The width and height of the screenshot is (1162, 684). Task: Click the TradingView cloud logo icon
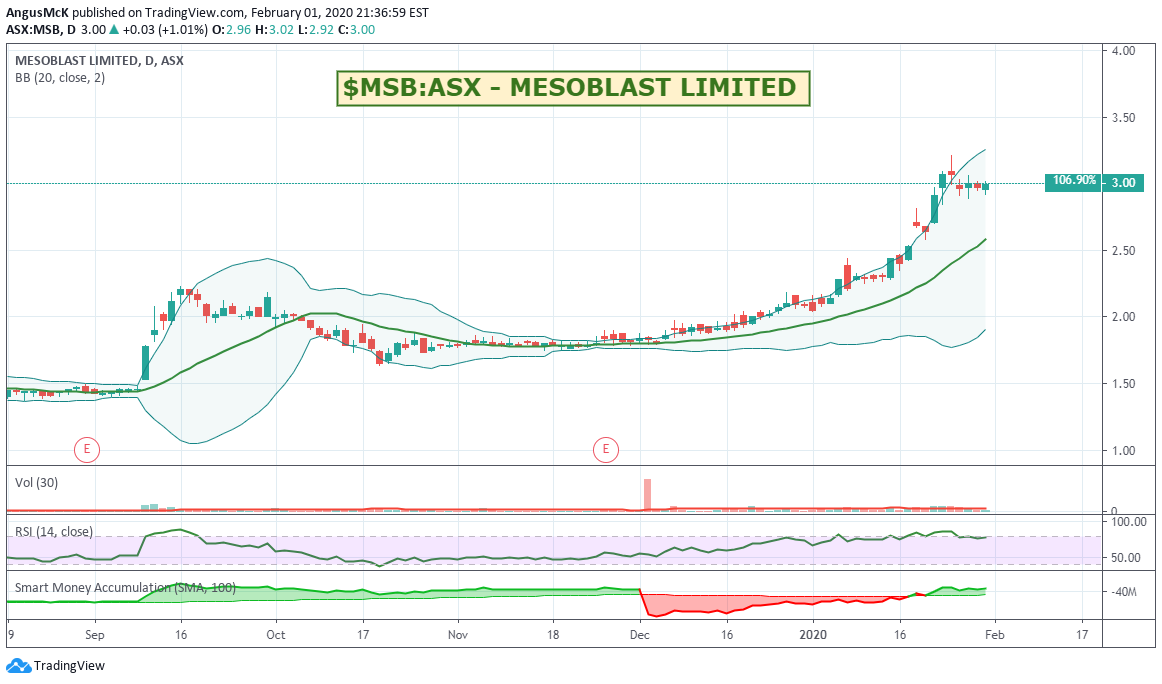click(19, 665)
